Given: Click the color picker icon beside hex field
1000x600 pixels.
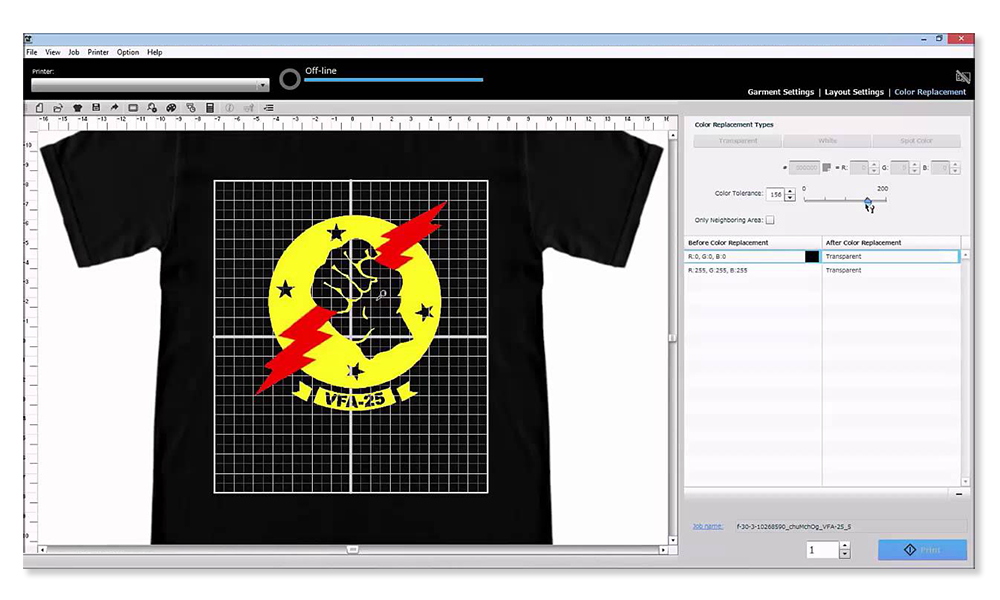Looking at the screenshot, I should [x=827, y=168].
